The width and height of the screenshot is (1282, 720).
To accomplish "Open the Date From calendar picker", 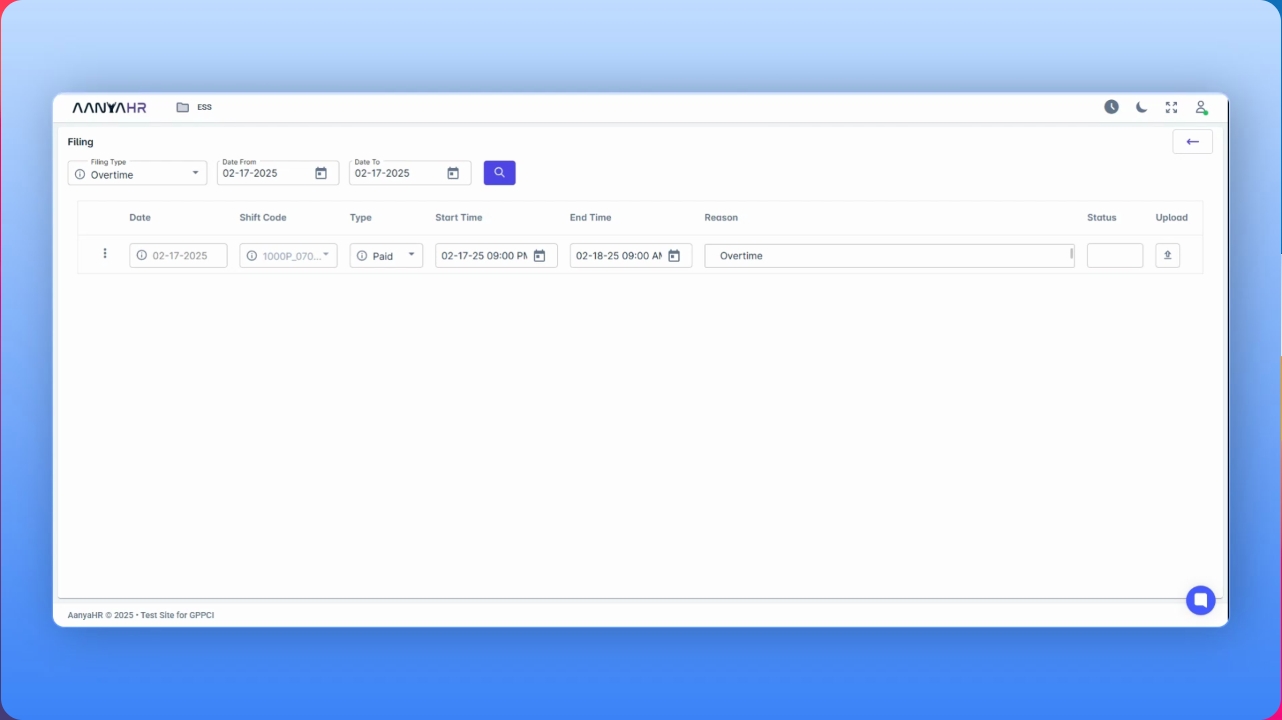I will (x=321, y=173).
